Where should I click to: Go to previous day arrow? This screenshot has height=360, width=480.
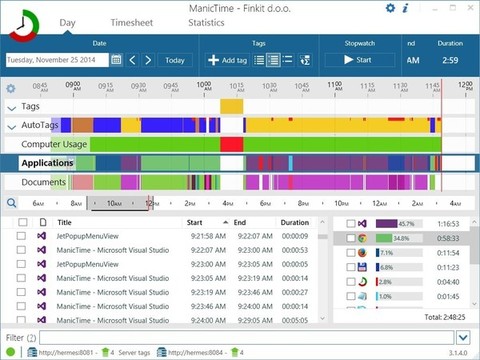pos(132,60)
